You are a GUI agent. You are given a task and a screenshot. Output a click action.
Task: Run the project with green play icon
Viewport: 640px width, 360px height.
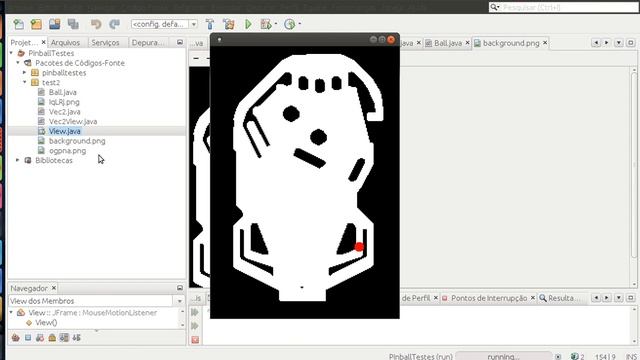coord(248,24)
